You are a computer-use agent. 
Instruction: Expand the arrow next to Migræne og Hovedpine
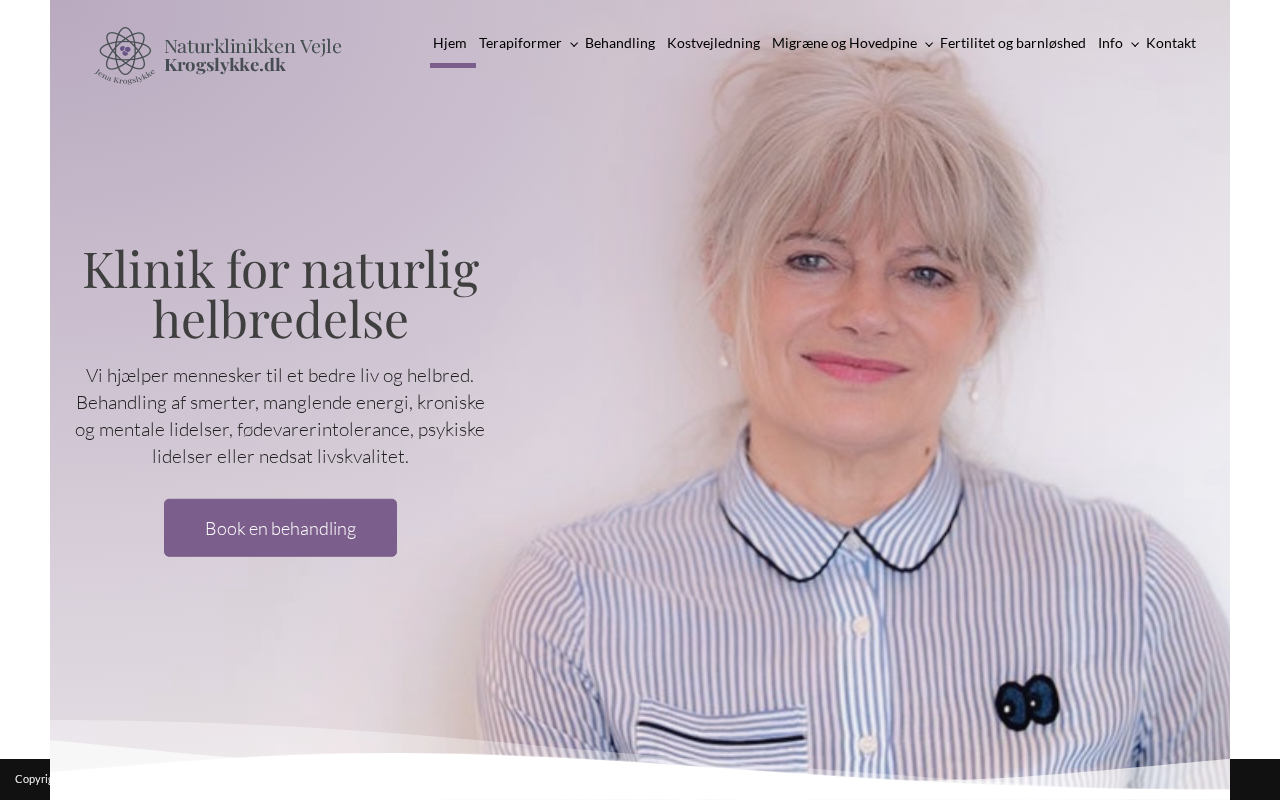coord(929,44)
